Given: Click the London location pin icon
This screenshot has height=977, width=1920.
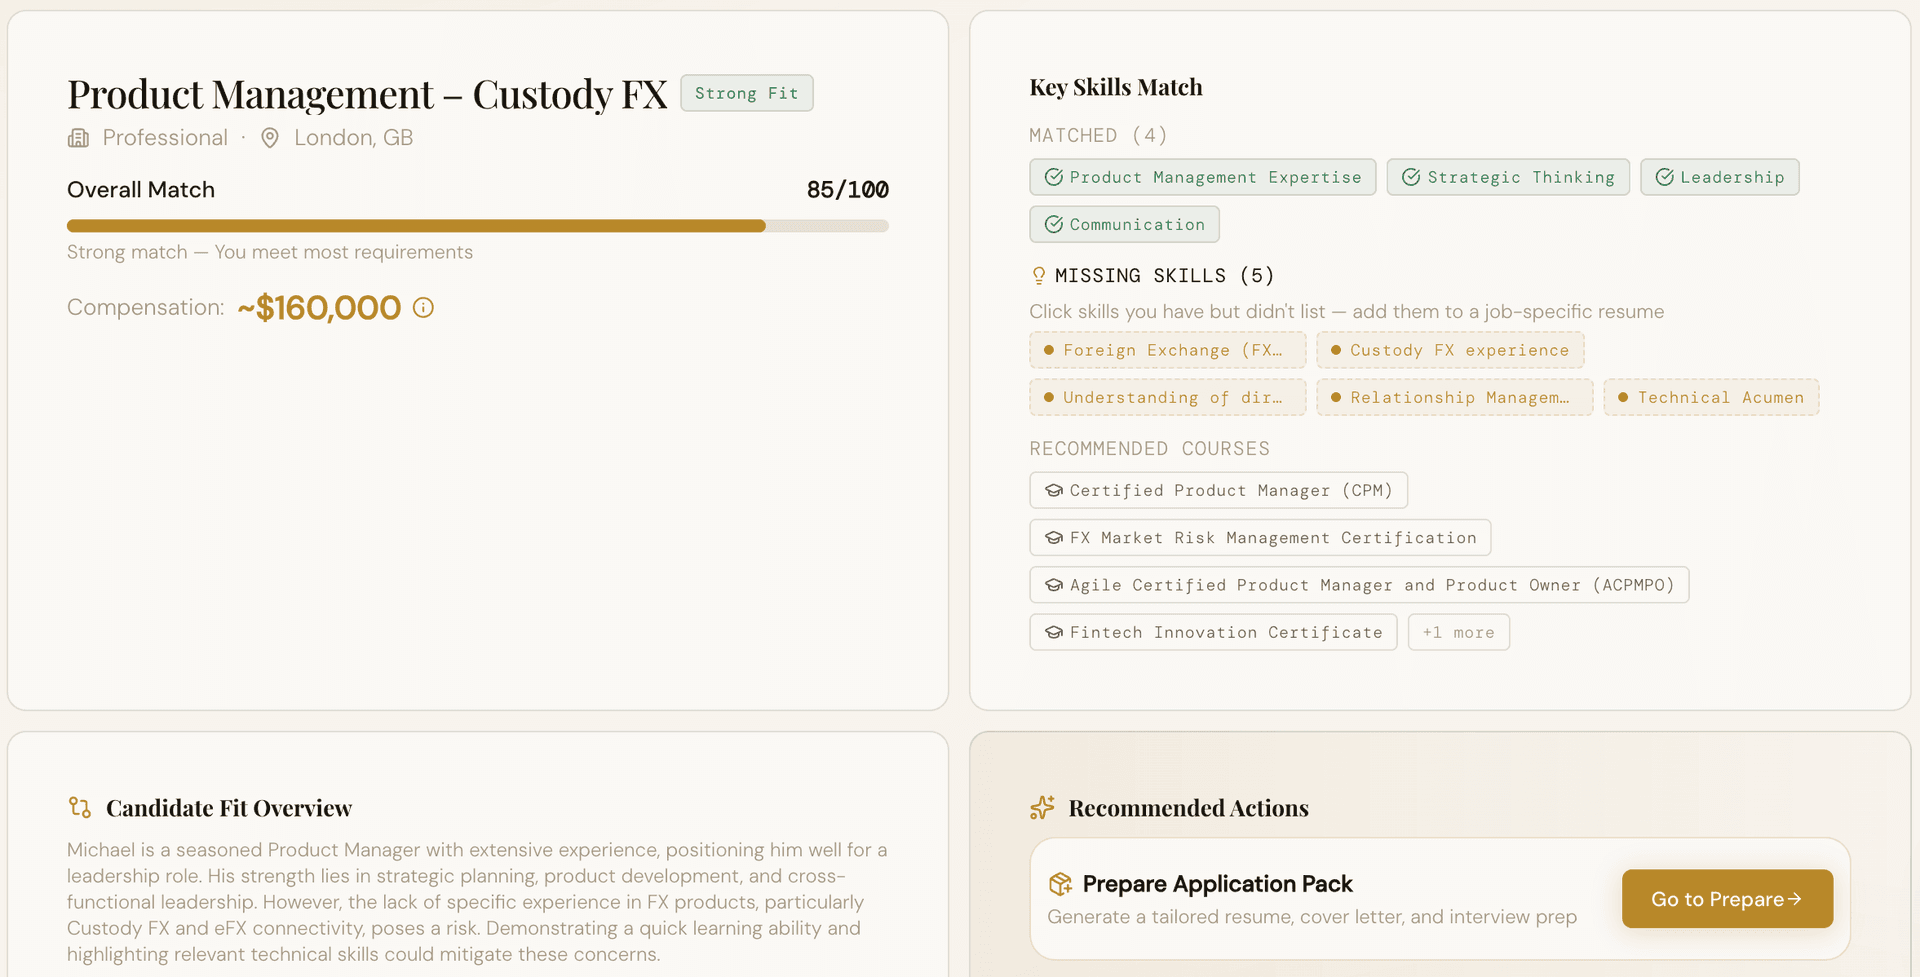Looking at the screenshot, I should coord(270,138).
